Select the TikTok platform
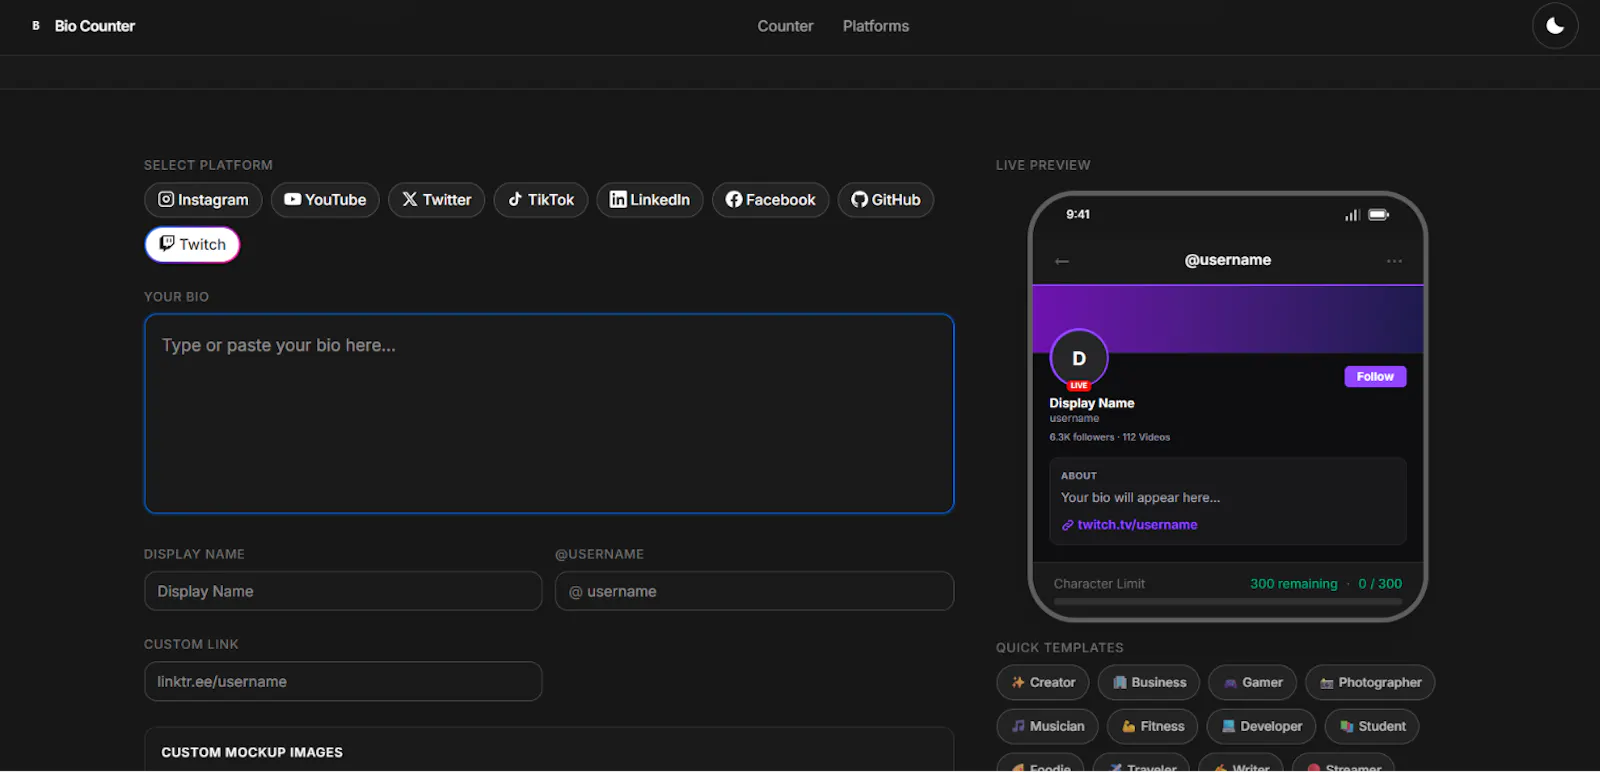The image size is (1600, 772). point(541,200)
